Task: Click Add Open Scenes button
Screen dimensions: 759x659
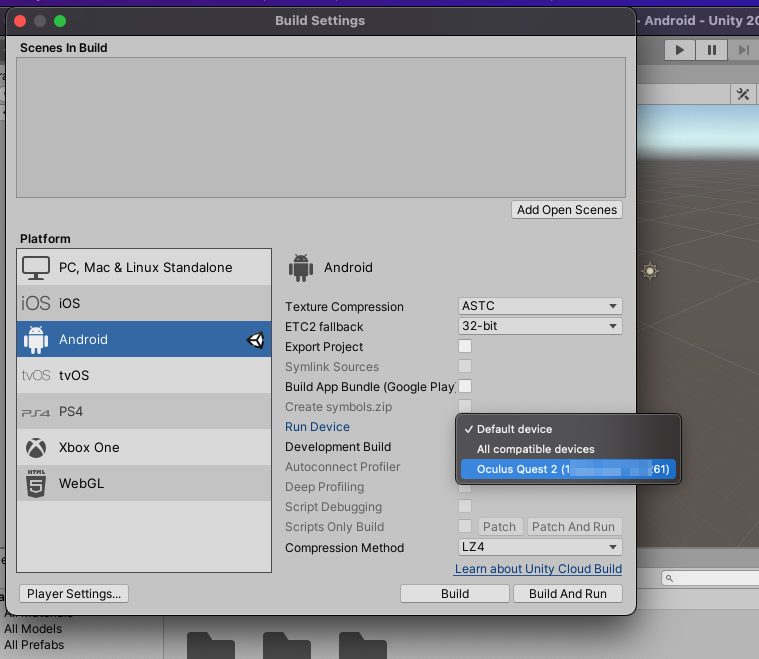Action: [x=567, y=210]
